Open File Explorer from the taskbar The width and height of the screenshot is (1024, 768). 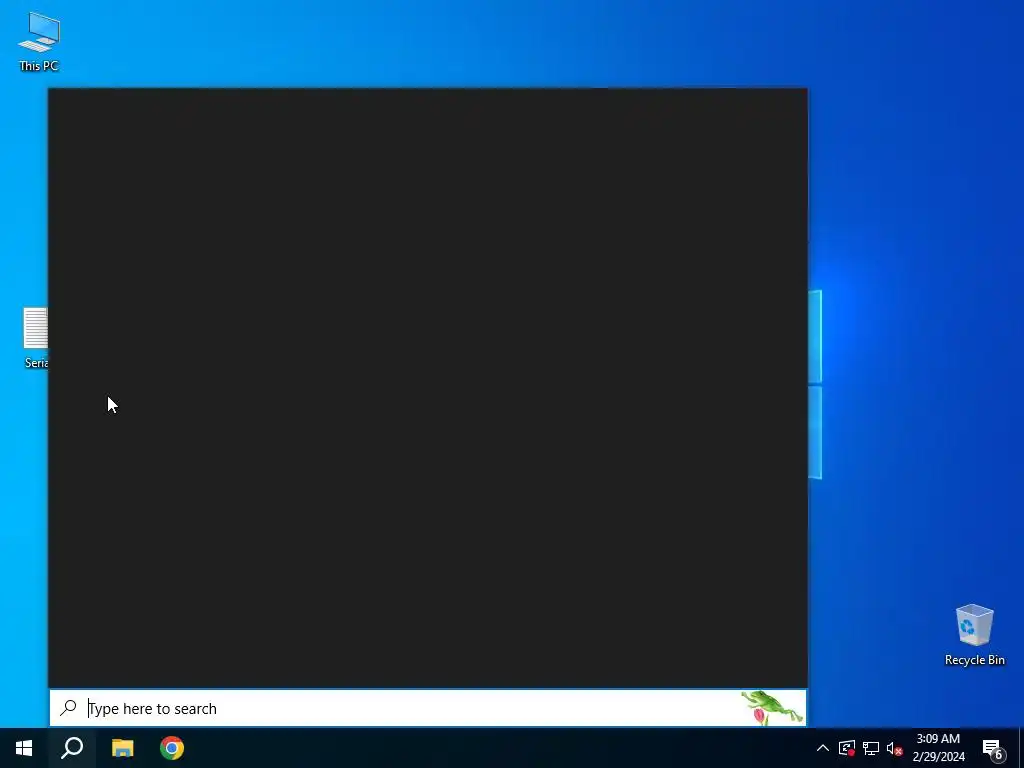(x=122, y=748)
